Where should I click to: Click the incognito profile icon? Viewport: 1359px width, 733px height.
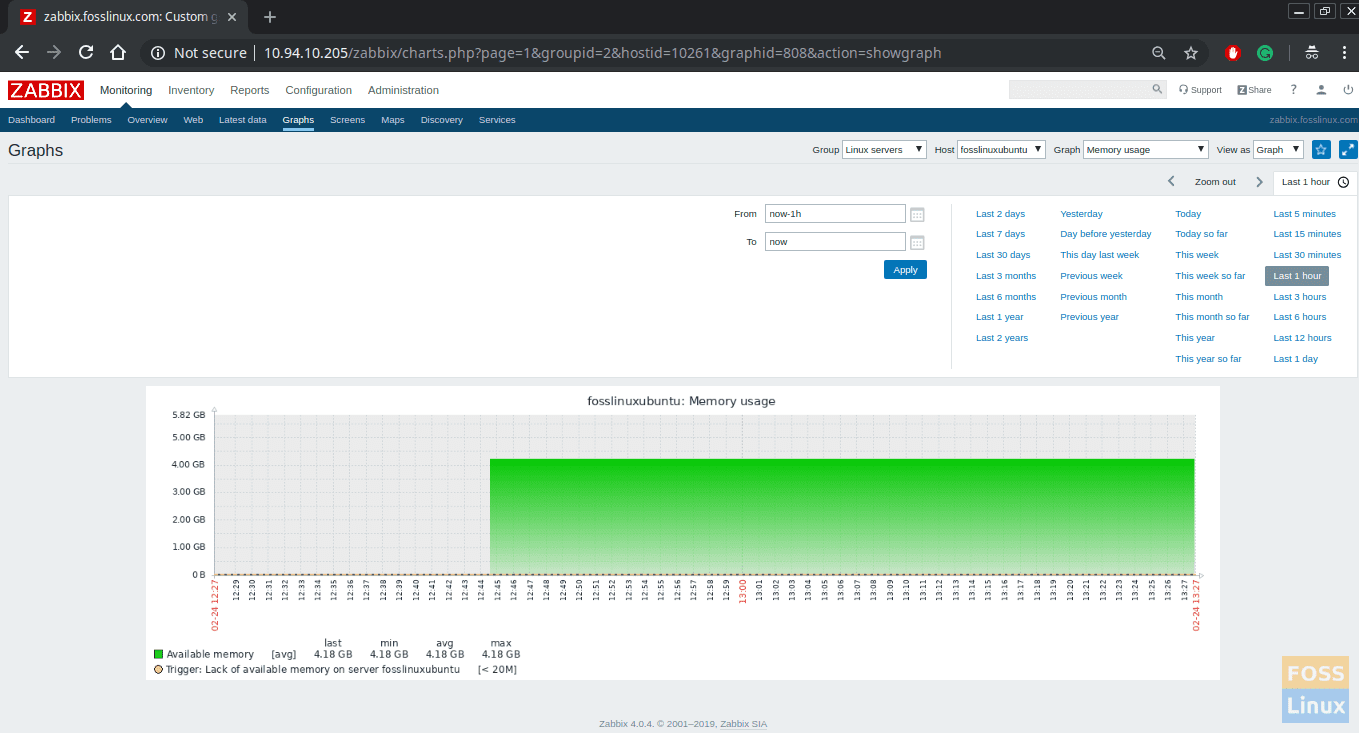pos(1311,53)
